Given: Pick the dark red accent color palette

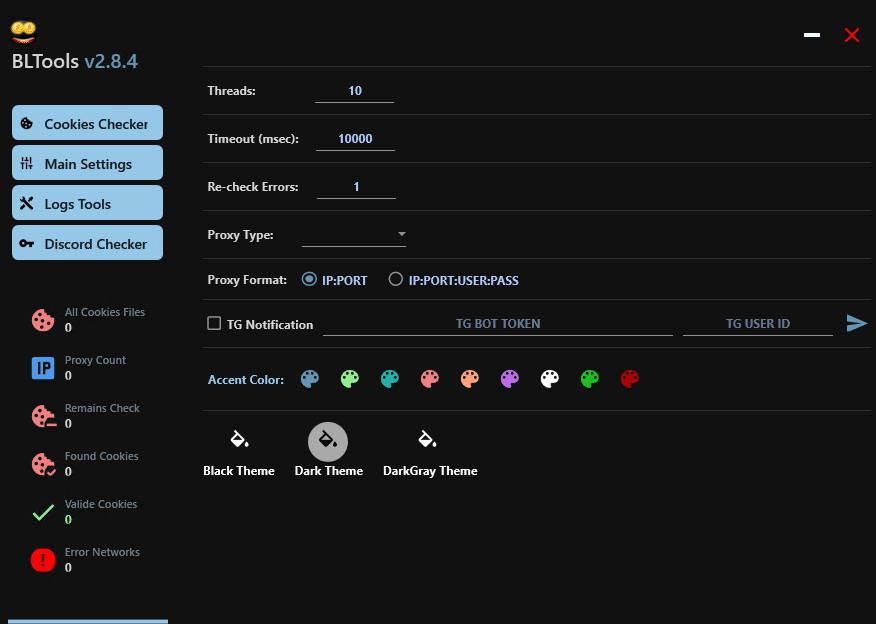Looking at the screenshot, I should coord(630,379).
